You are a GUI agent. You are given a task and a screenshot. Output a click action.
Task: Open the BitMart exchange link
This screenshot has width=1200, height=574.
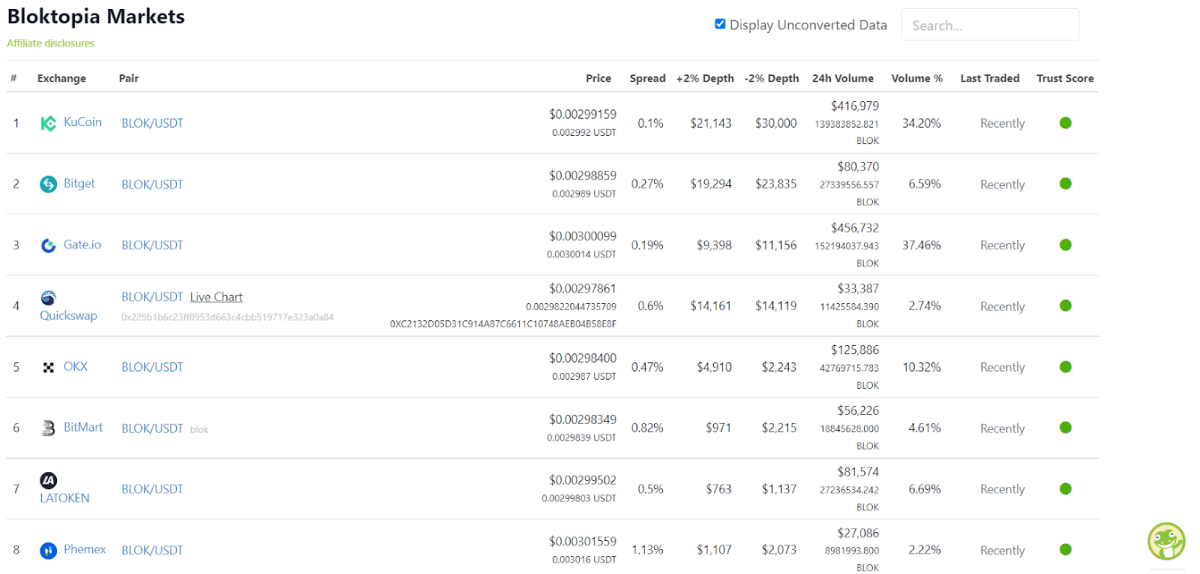tap(84, 427)
